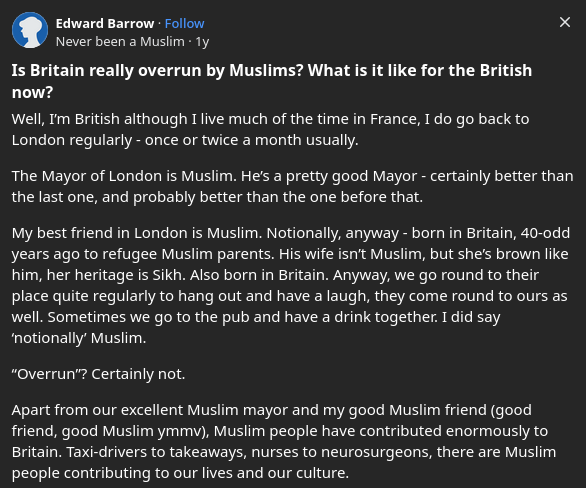Open the Edward Barrow author name link
The height and width of the screenshot is (488, 586).
[x=105, y=24]
